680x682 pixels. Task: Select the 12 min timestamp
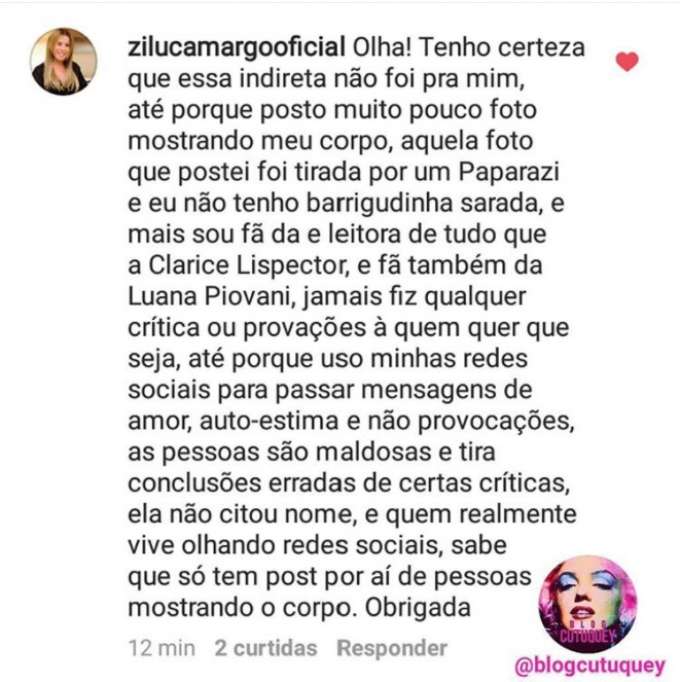pos(162,648)
